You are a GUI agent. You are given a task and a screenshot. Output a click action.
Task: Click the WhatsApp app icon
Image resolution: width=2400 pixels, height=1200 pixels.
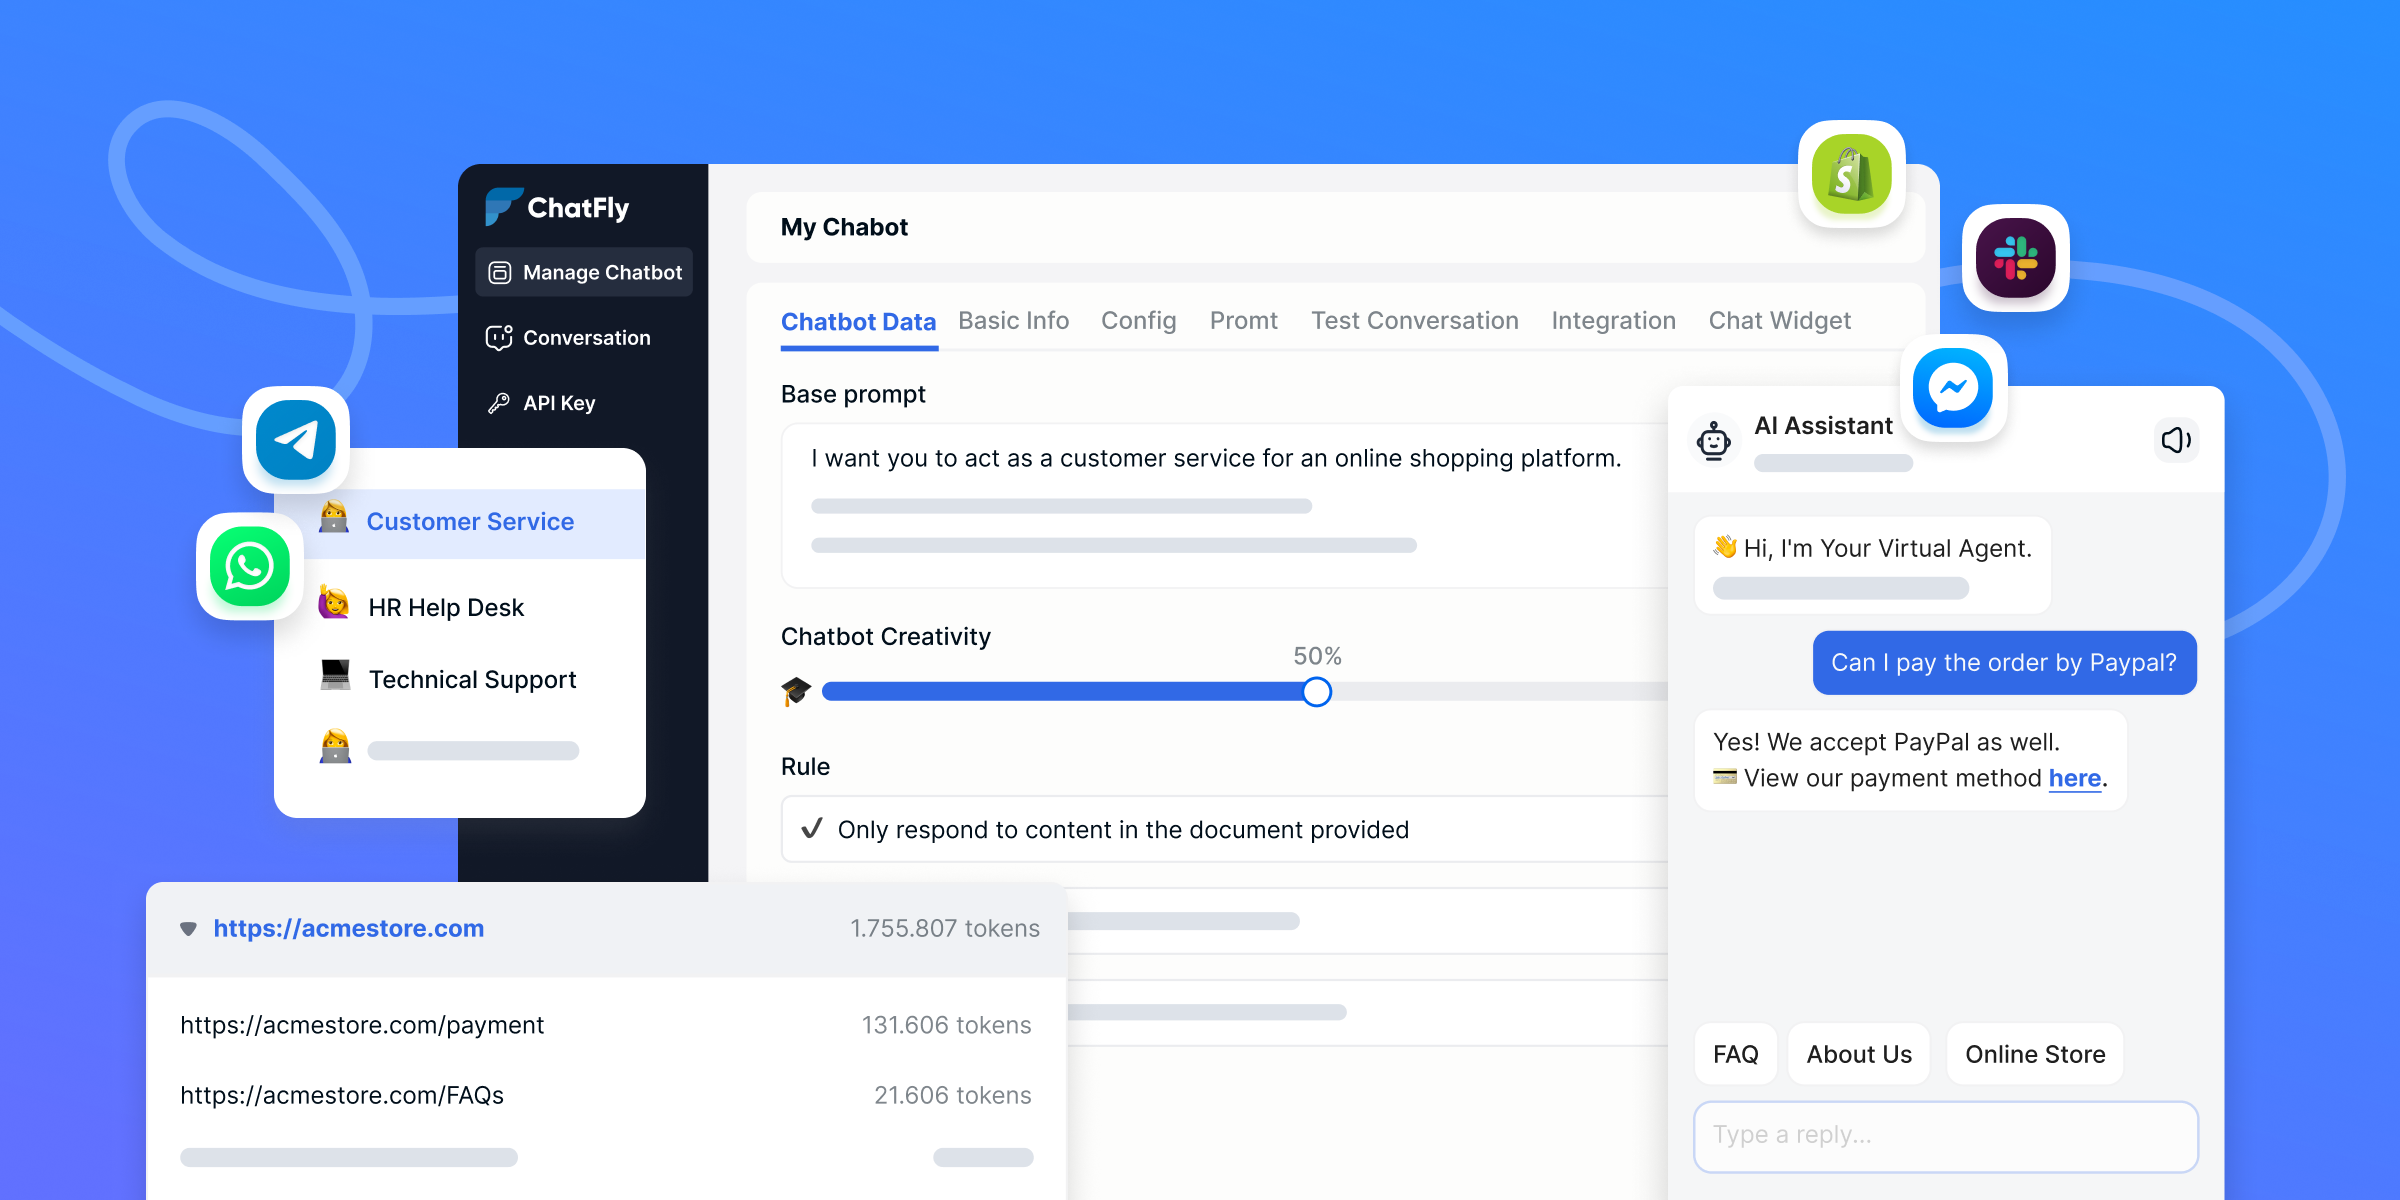coord(250,567)
